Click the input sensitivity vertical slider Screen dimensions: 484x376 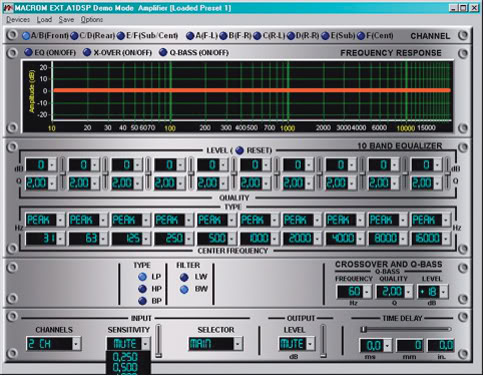(159, 341)
